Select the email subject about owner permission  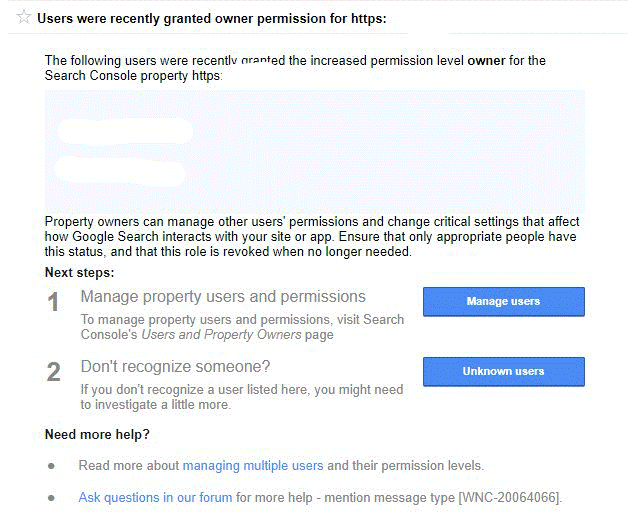(212, 19)
